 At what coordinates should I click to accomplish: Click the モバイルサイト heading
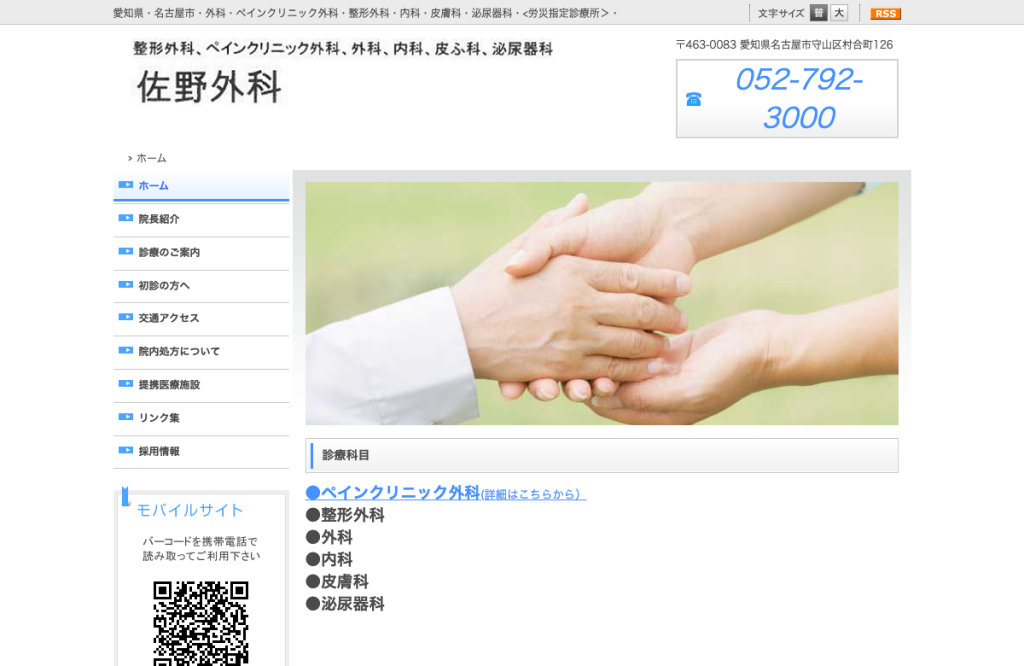coord(189,511)
